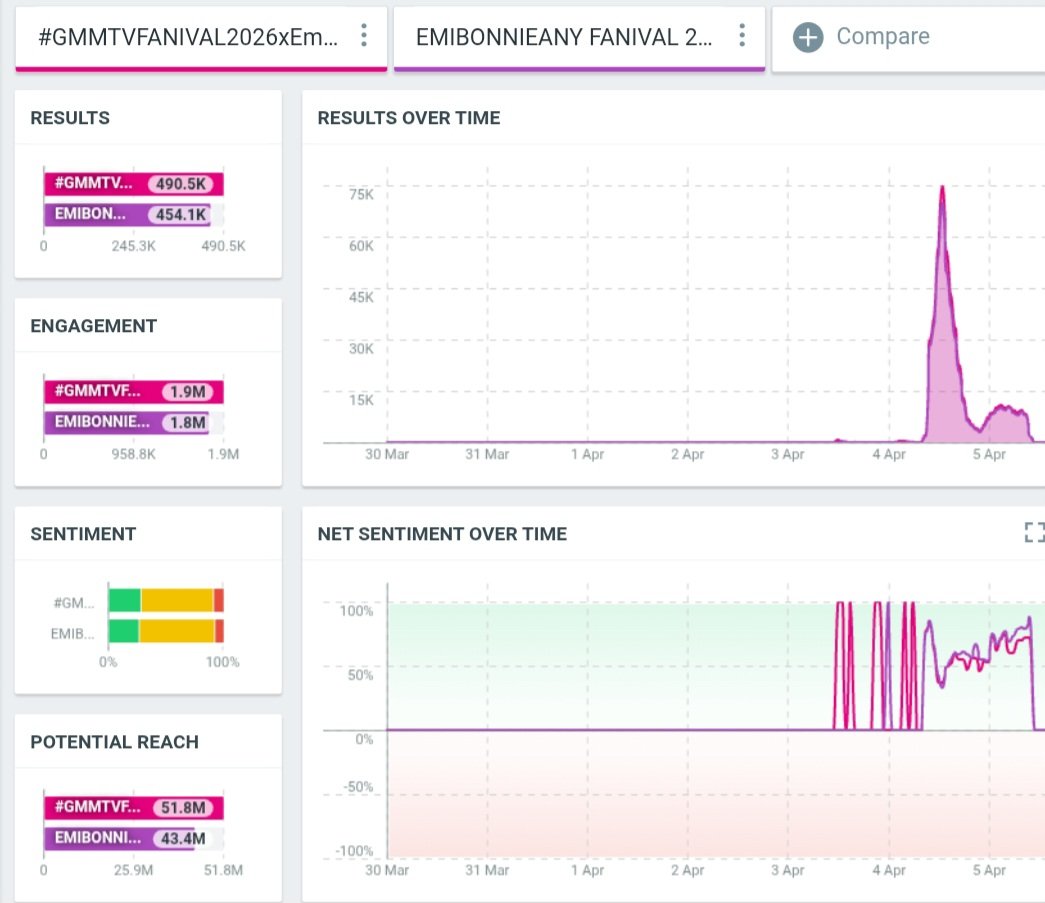Viewport: 1045px width, 903px height.
Task: Select the EMIBONNIEANY FANIVAL 2... query tab
Action: coord(579,37)
